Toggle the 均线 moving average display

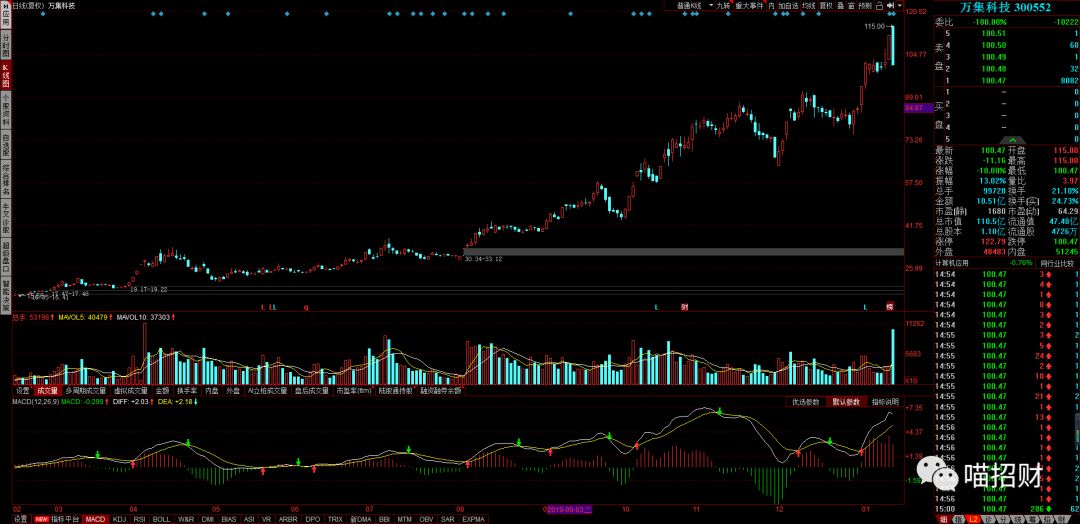click(x=807, y=6)
